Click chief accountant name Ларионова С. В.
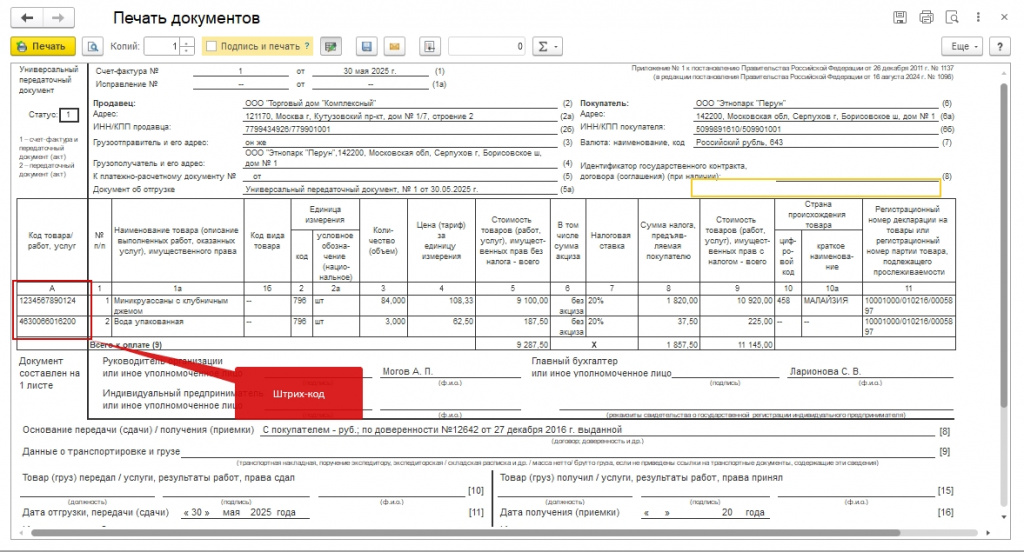This screenshot has width=1024, height=552. pyautogui.click(x=825, y=371)
